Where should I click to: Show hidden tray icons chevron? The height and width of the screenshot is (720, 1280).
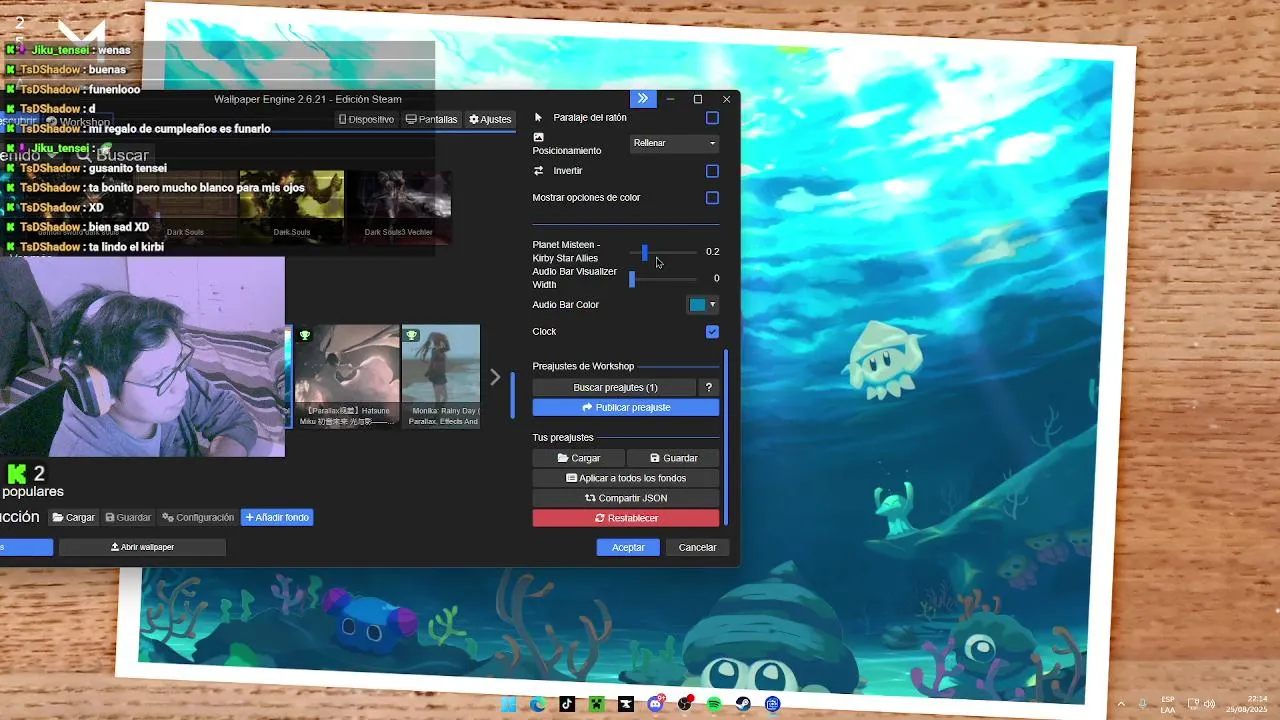[x=1121, y=704]
